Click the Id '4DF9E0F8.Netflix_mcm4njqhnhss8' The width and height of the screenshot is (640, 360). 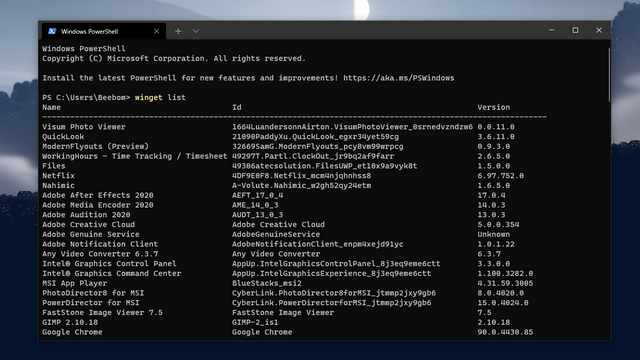point(302,176)
